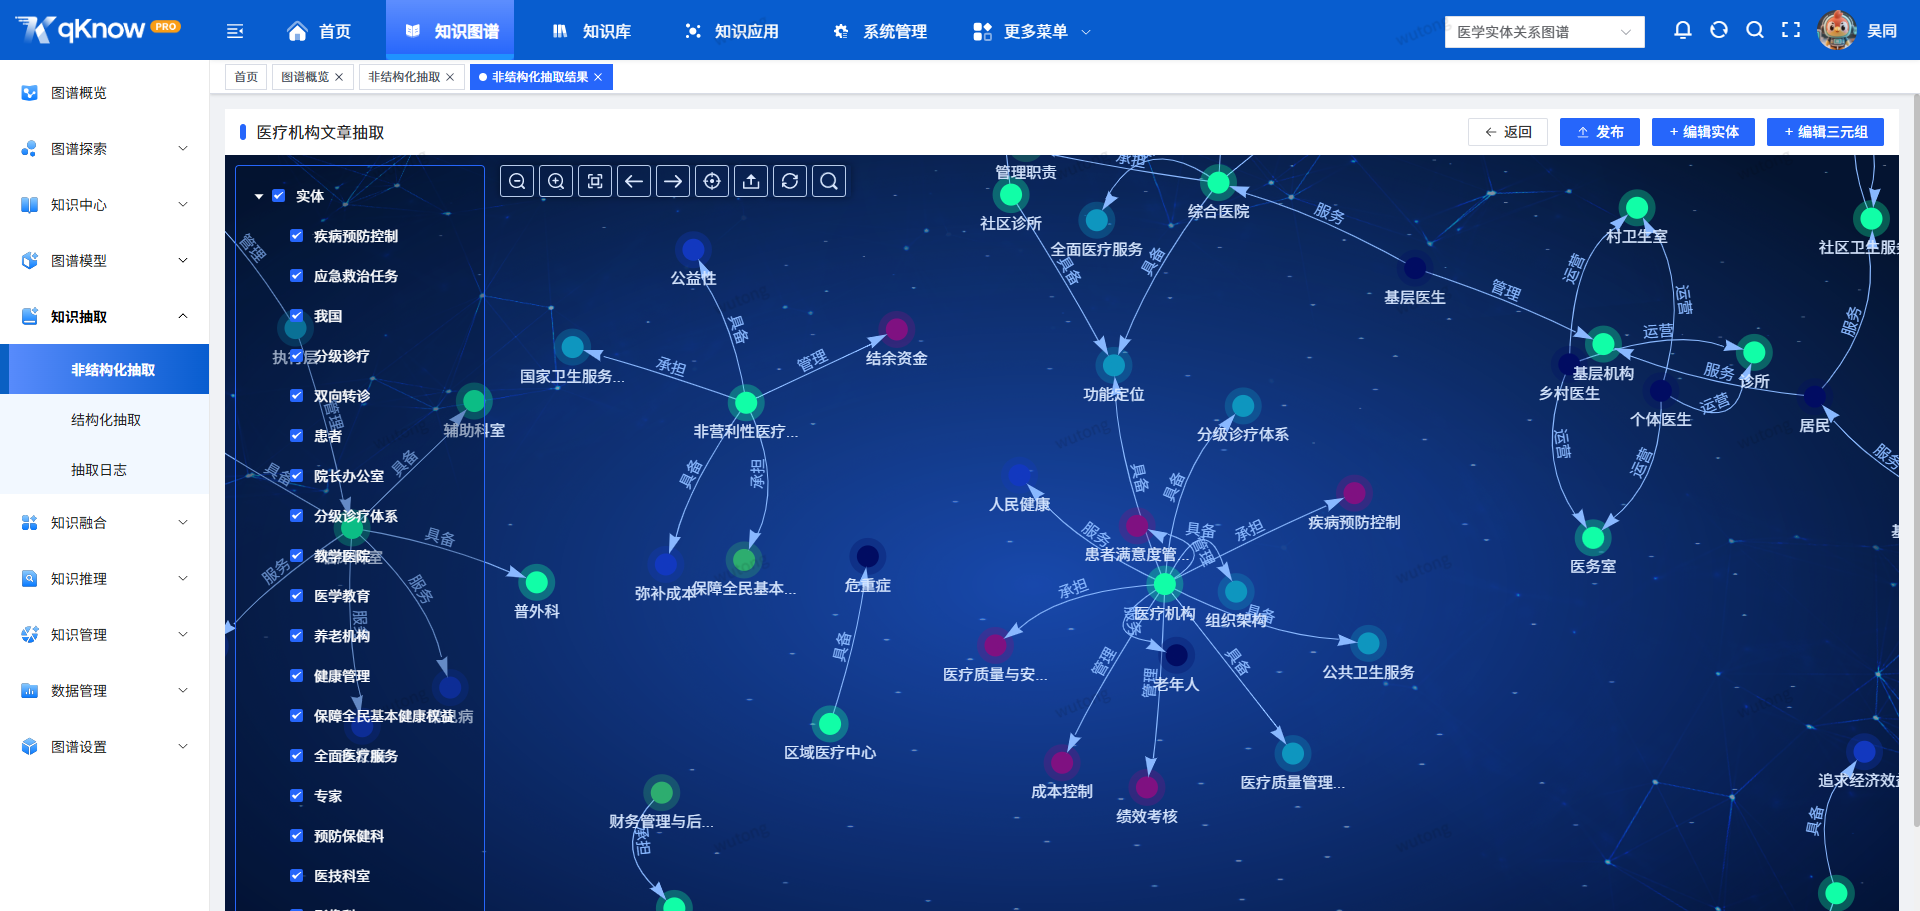The image size is (1920, 911).
Task: Click the back arrow graph toolbar icon
Action: (634, 181)
